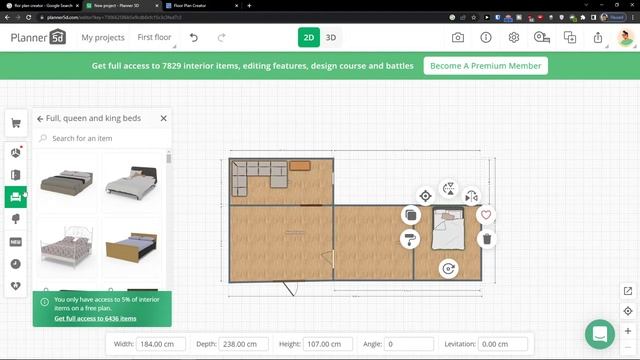This screenshot has width=640, height=360.
Task: Select the white metal frame bed thumbnail
Action: coord(67,247)
